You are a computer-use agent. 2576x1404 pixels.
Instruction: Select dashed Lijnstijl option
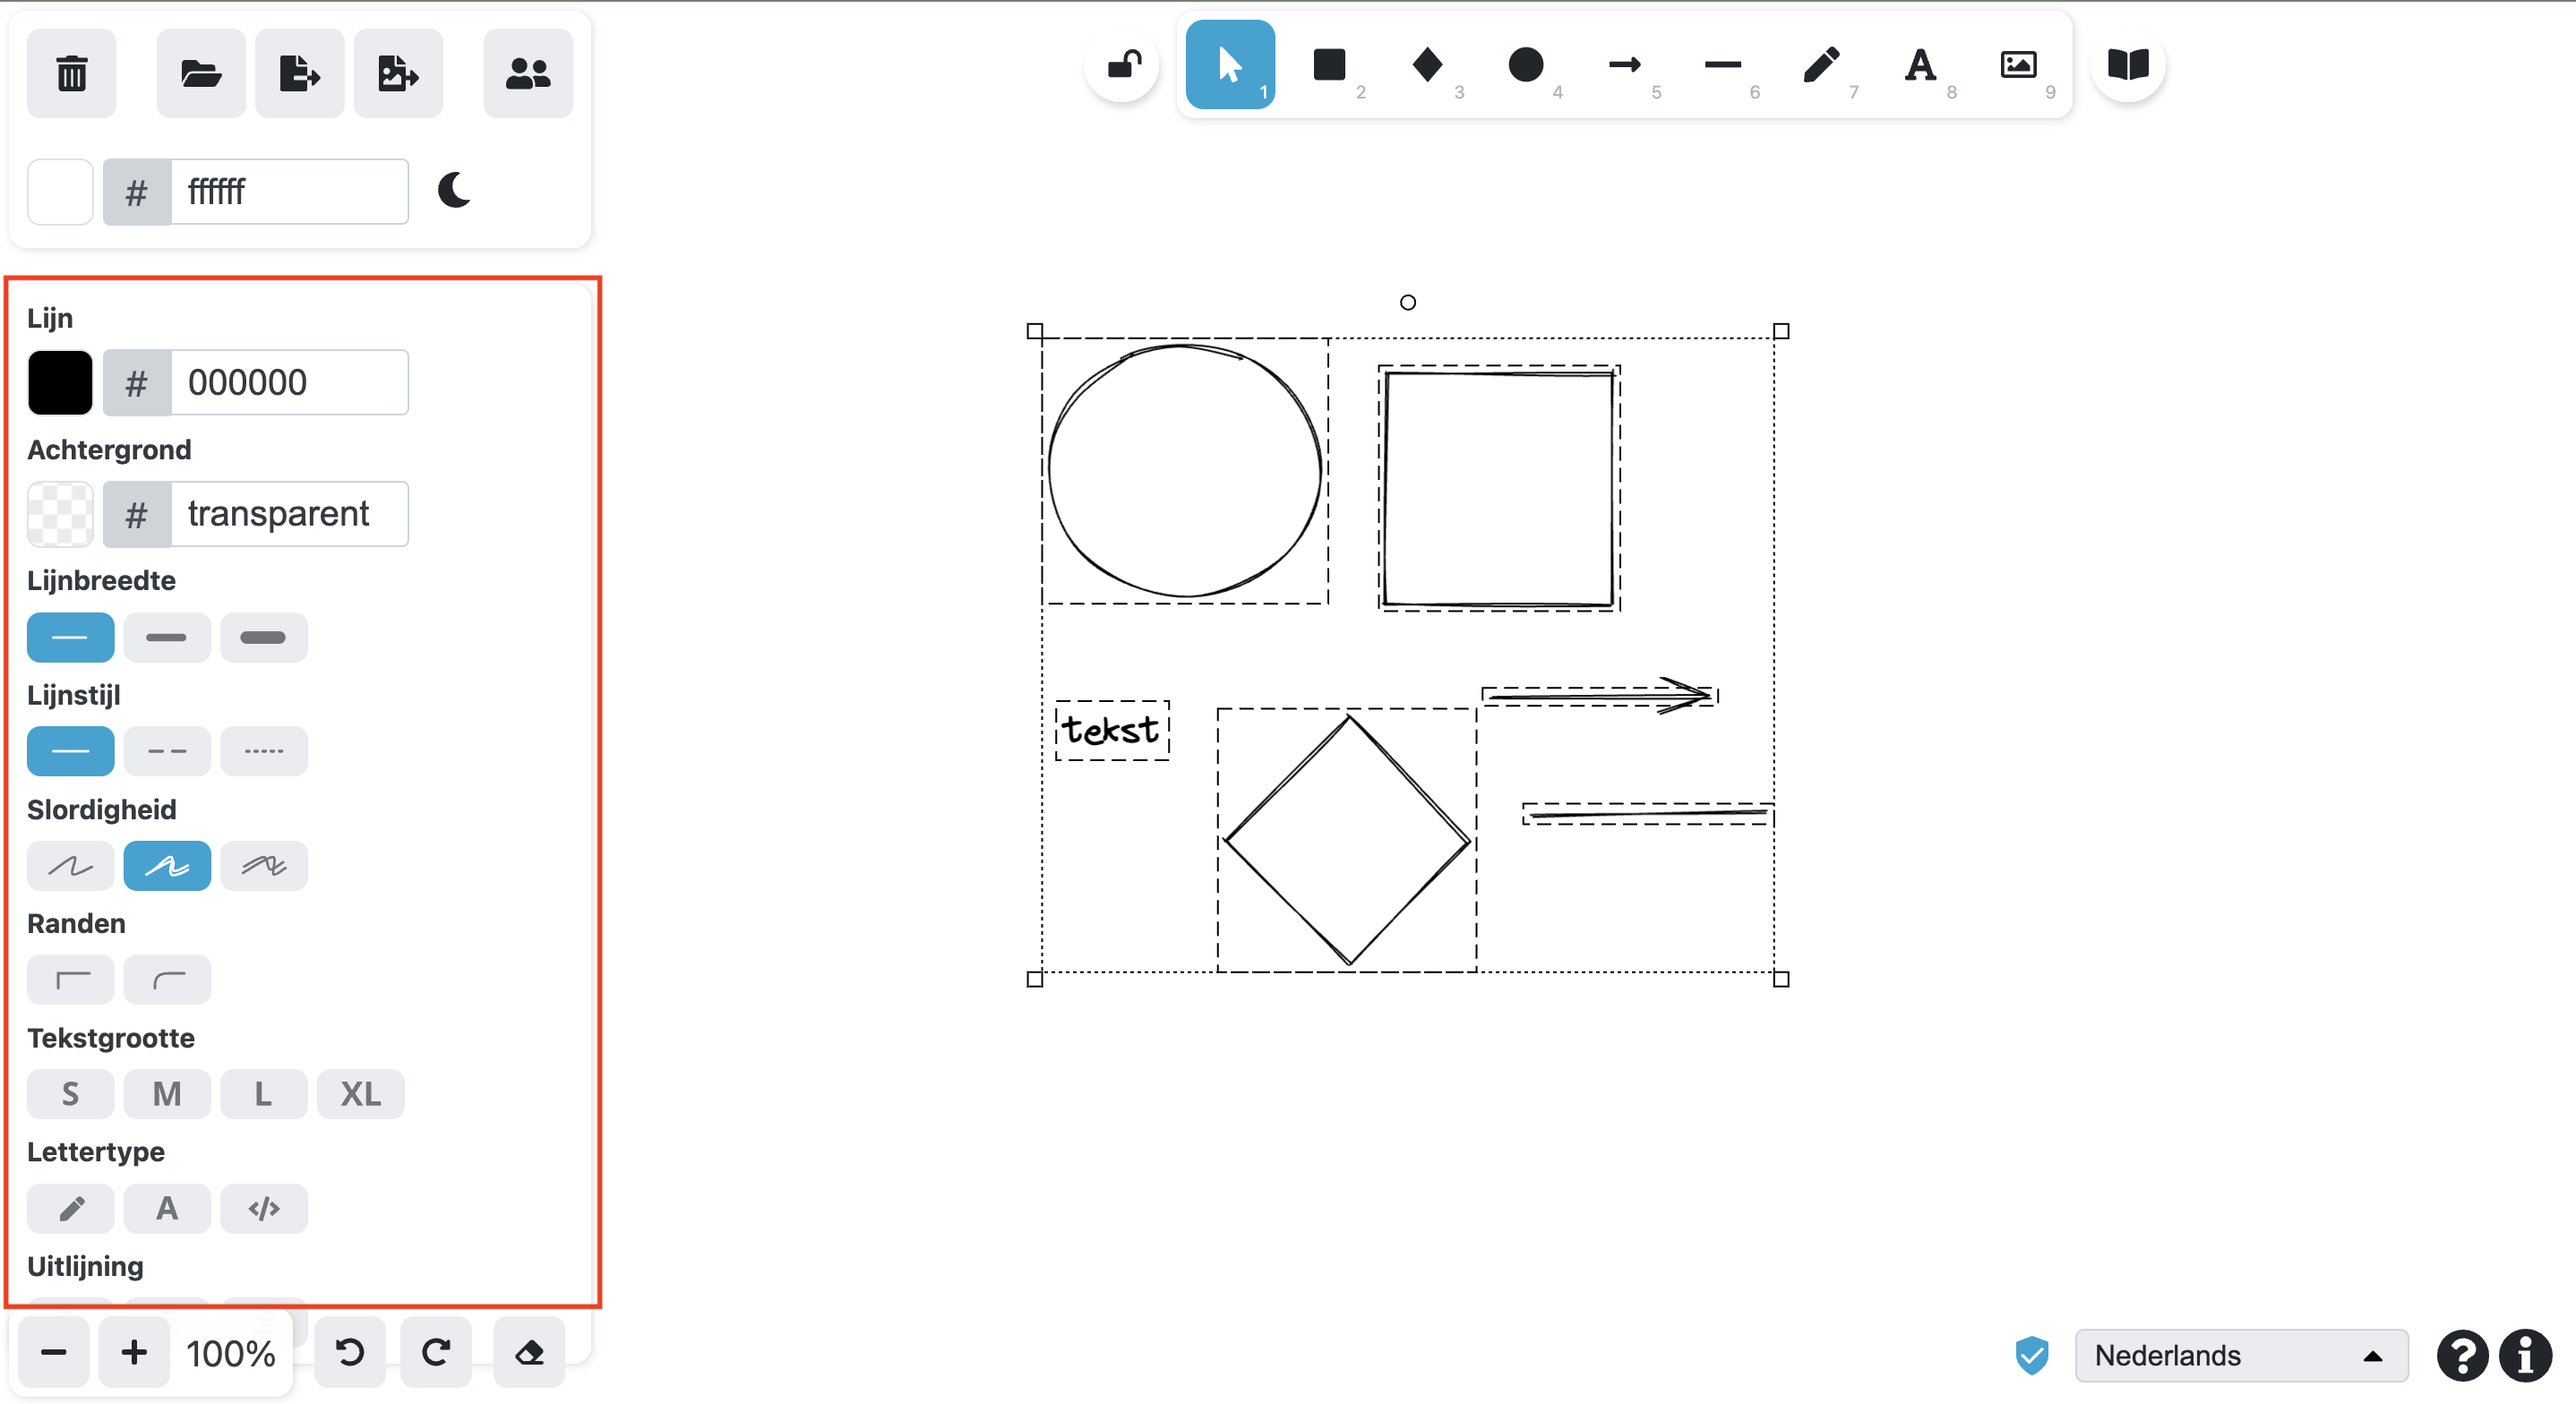167,751
